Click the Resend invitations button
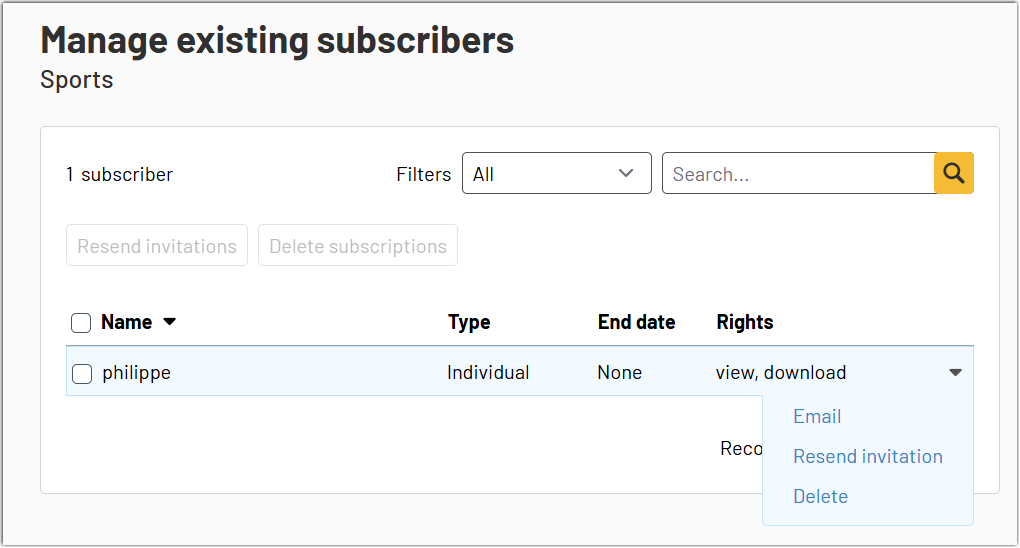Screen dimensions: 1020x548 click(x=157, y=246)
